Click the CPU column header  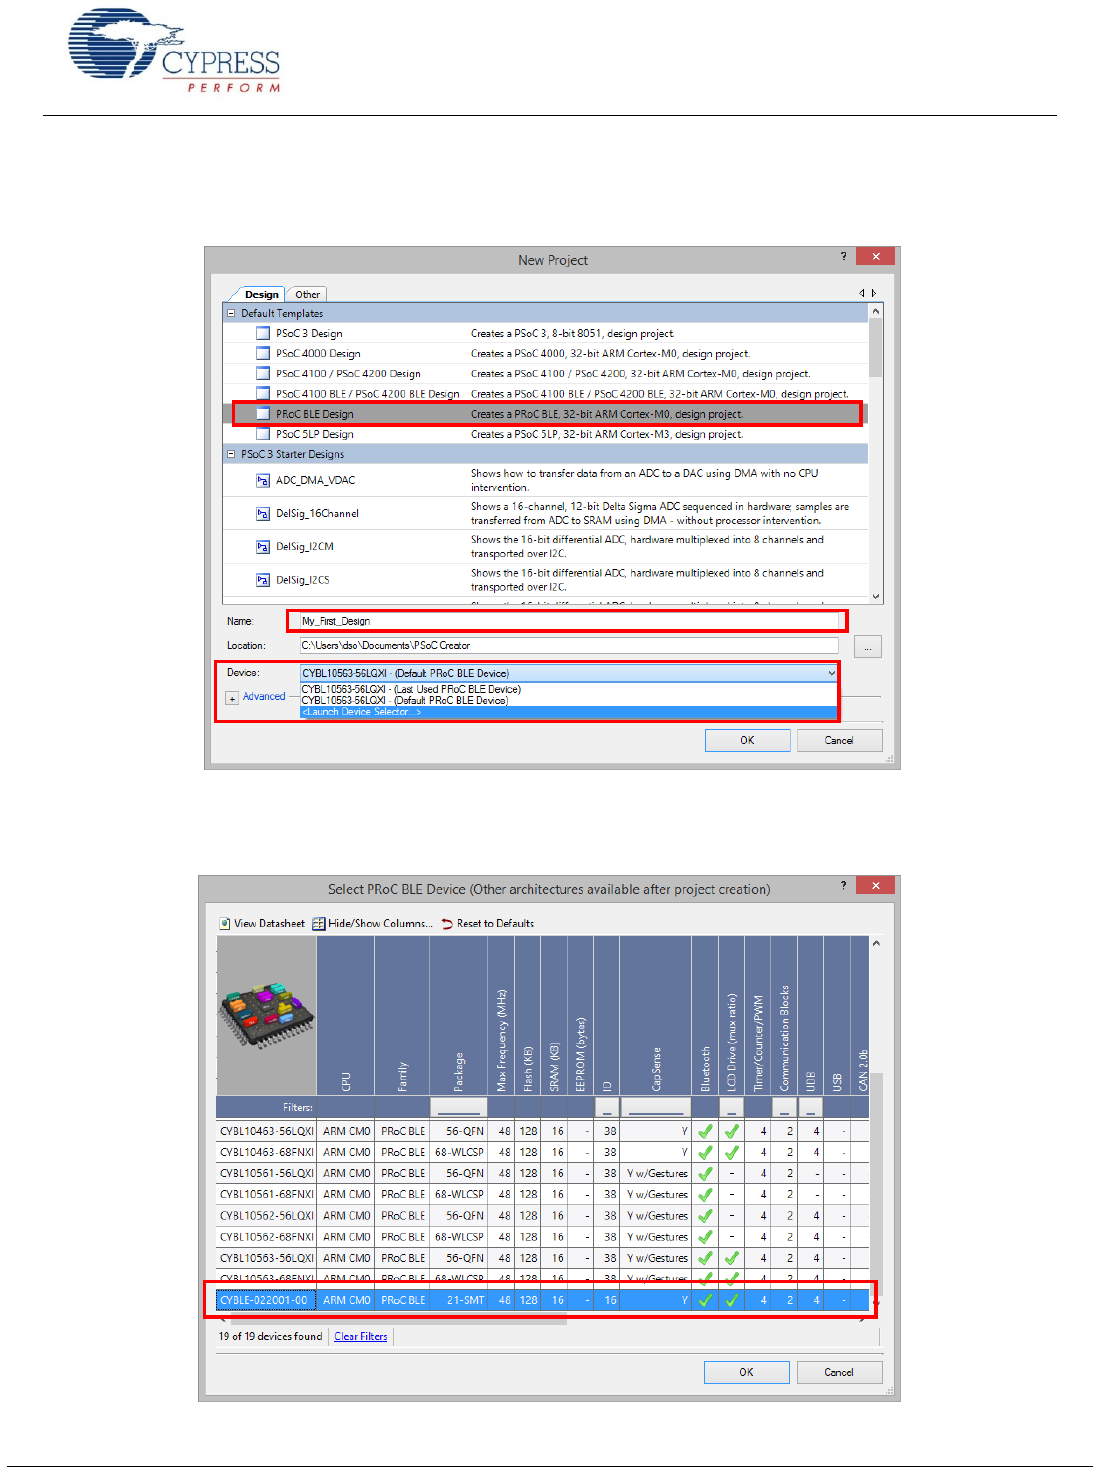(345, 1015)
